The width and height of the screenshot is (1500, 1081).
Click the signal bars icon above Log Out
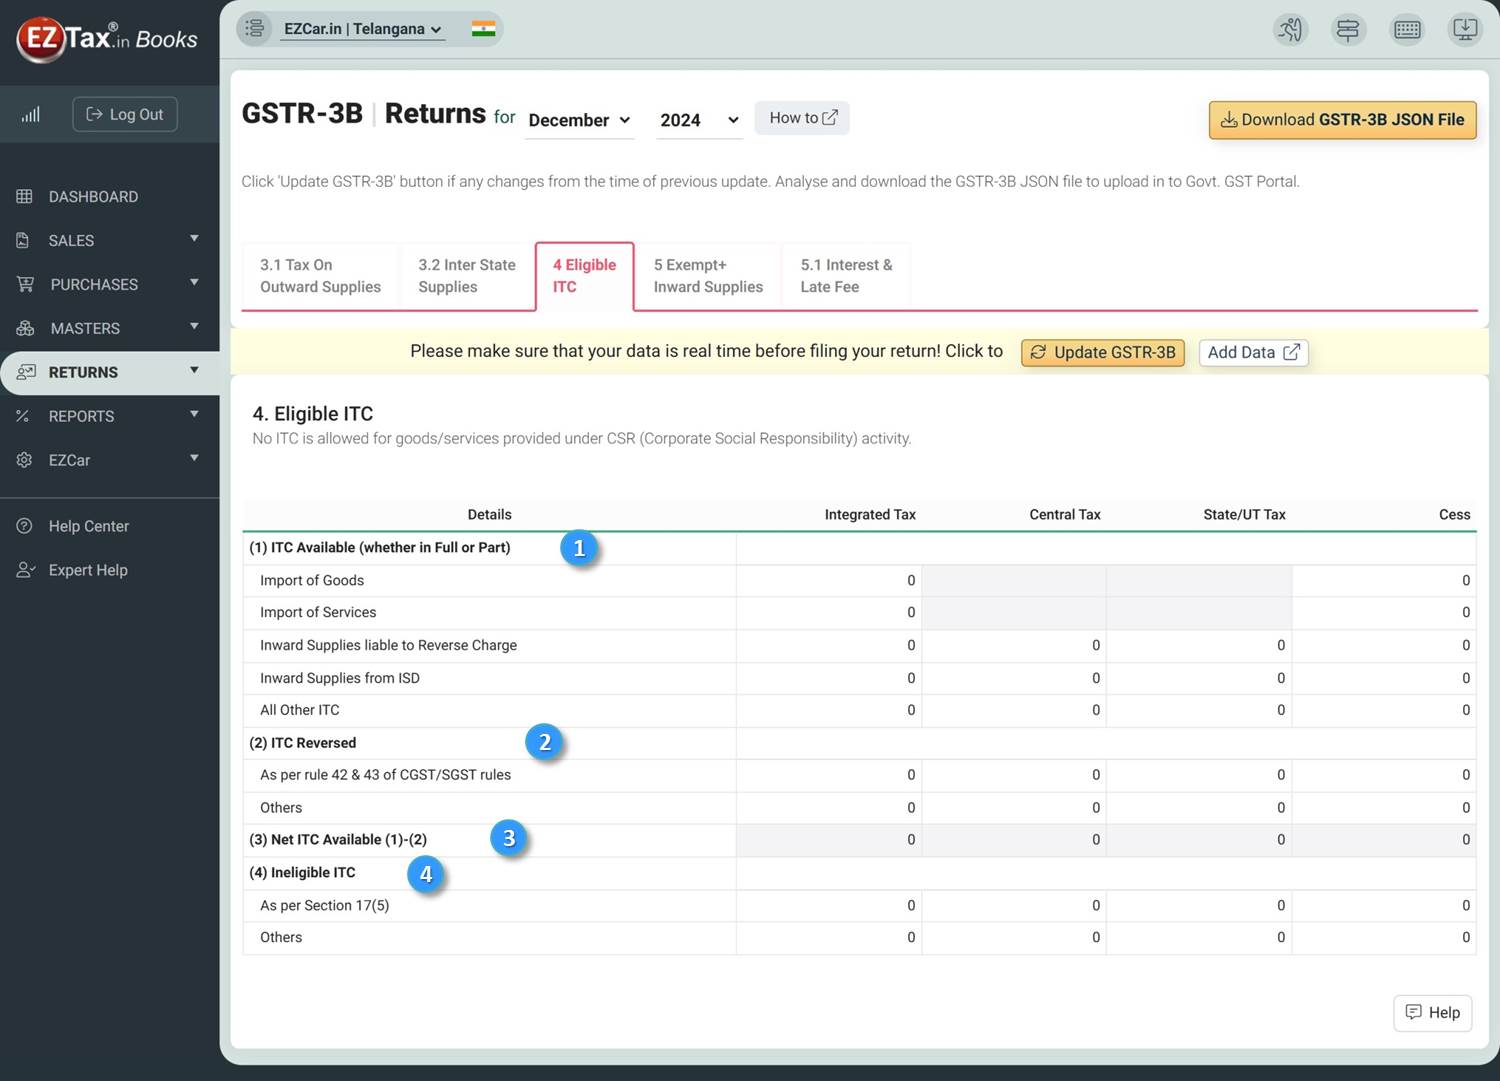pyautogui.click(x=30, y=114)
